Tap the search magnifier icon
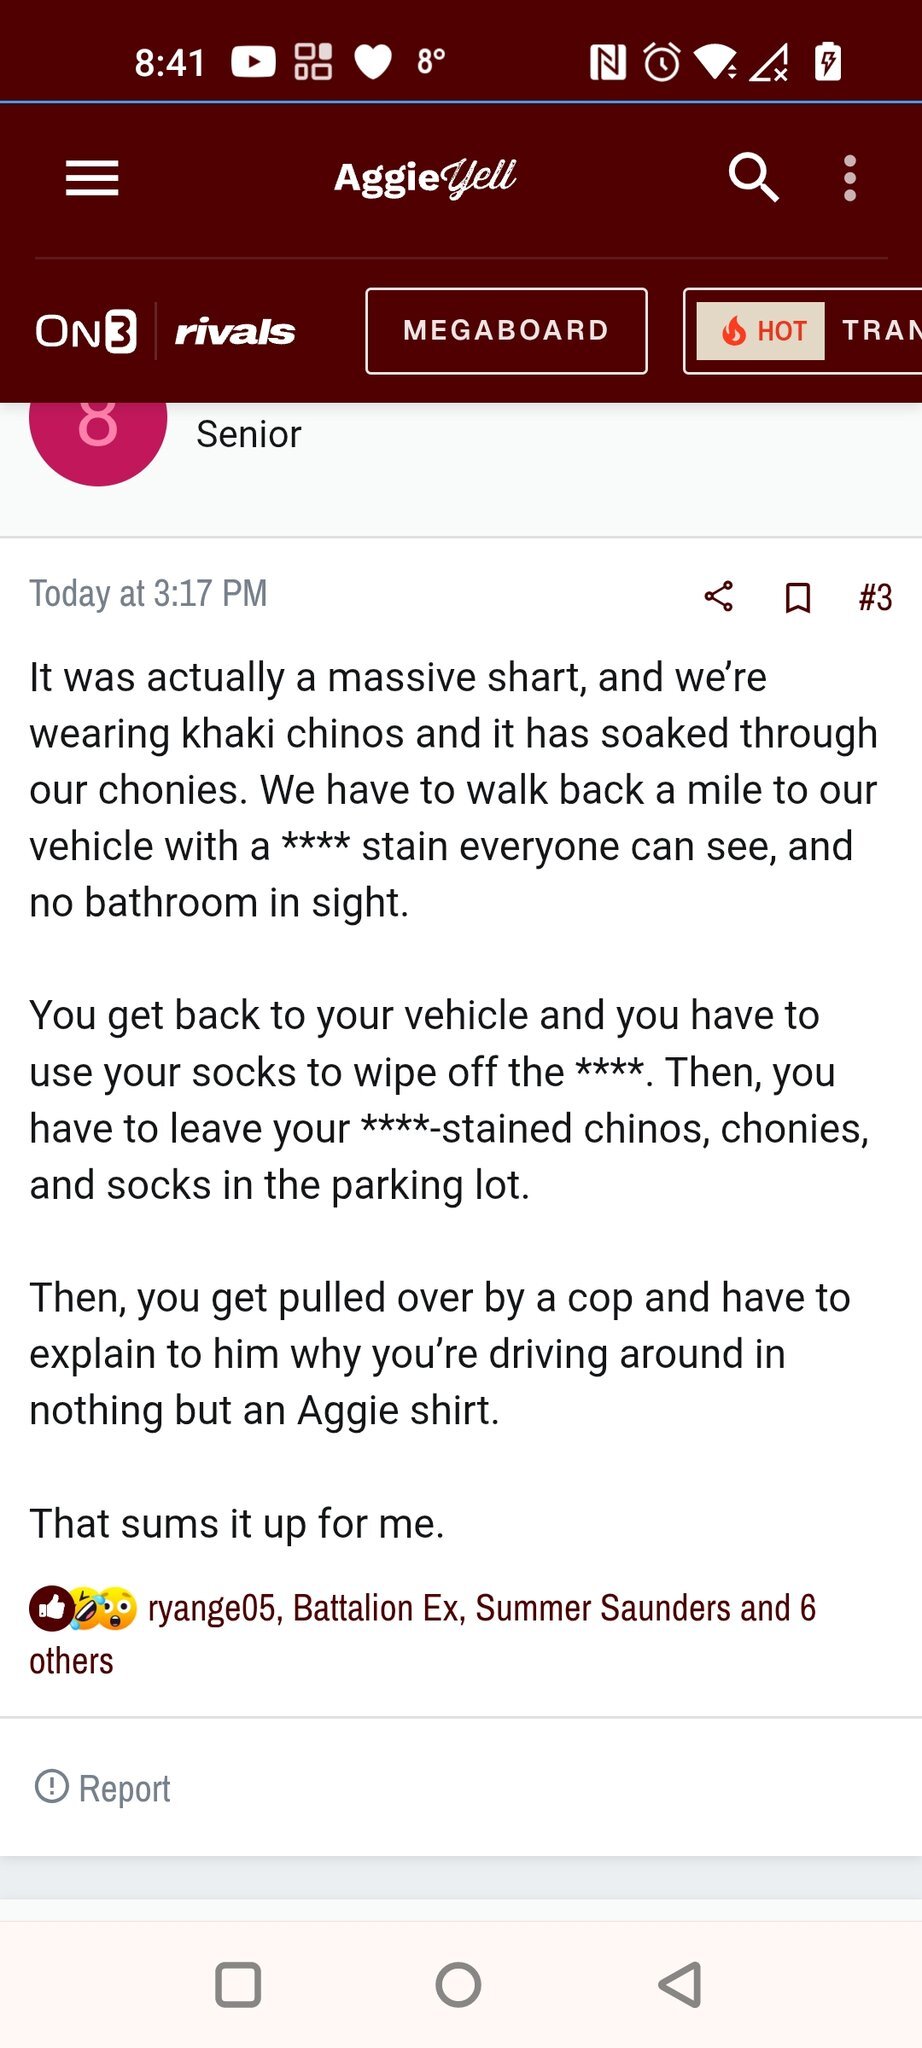 [x=753, y=178]
